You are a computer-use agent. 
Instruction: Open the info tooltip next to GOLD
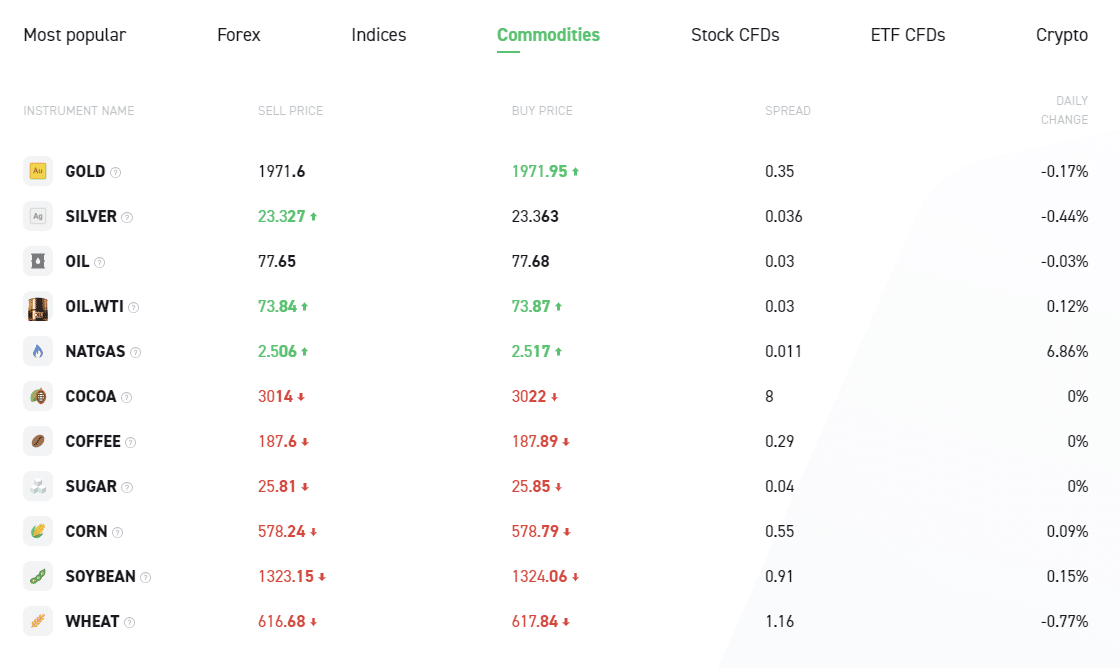[x=116, y=172]
